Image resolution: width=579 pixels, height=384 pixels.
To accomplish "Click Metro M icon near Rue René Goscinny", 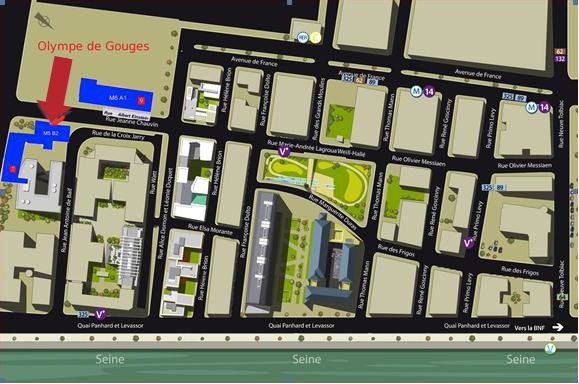I will pyautogui.click(x=417, y=91).
